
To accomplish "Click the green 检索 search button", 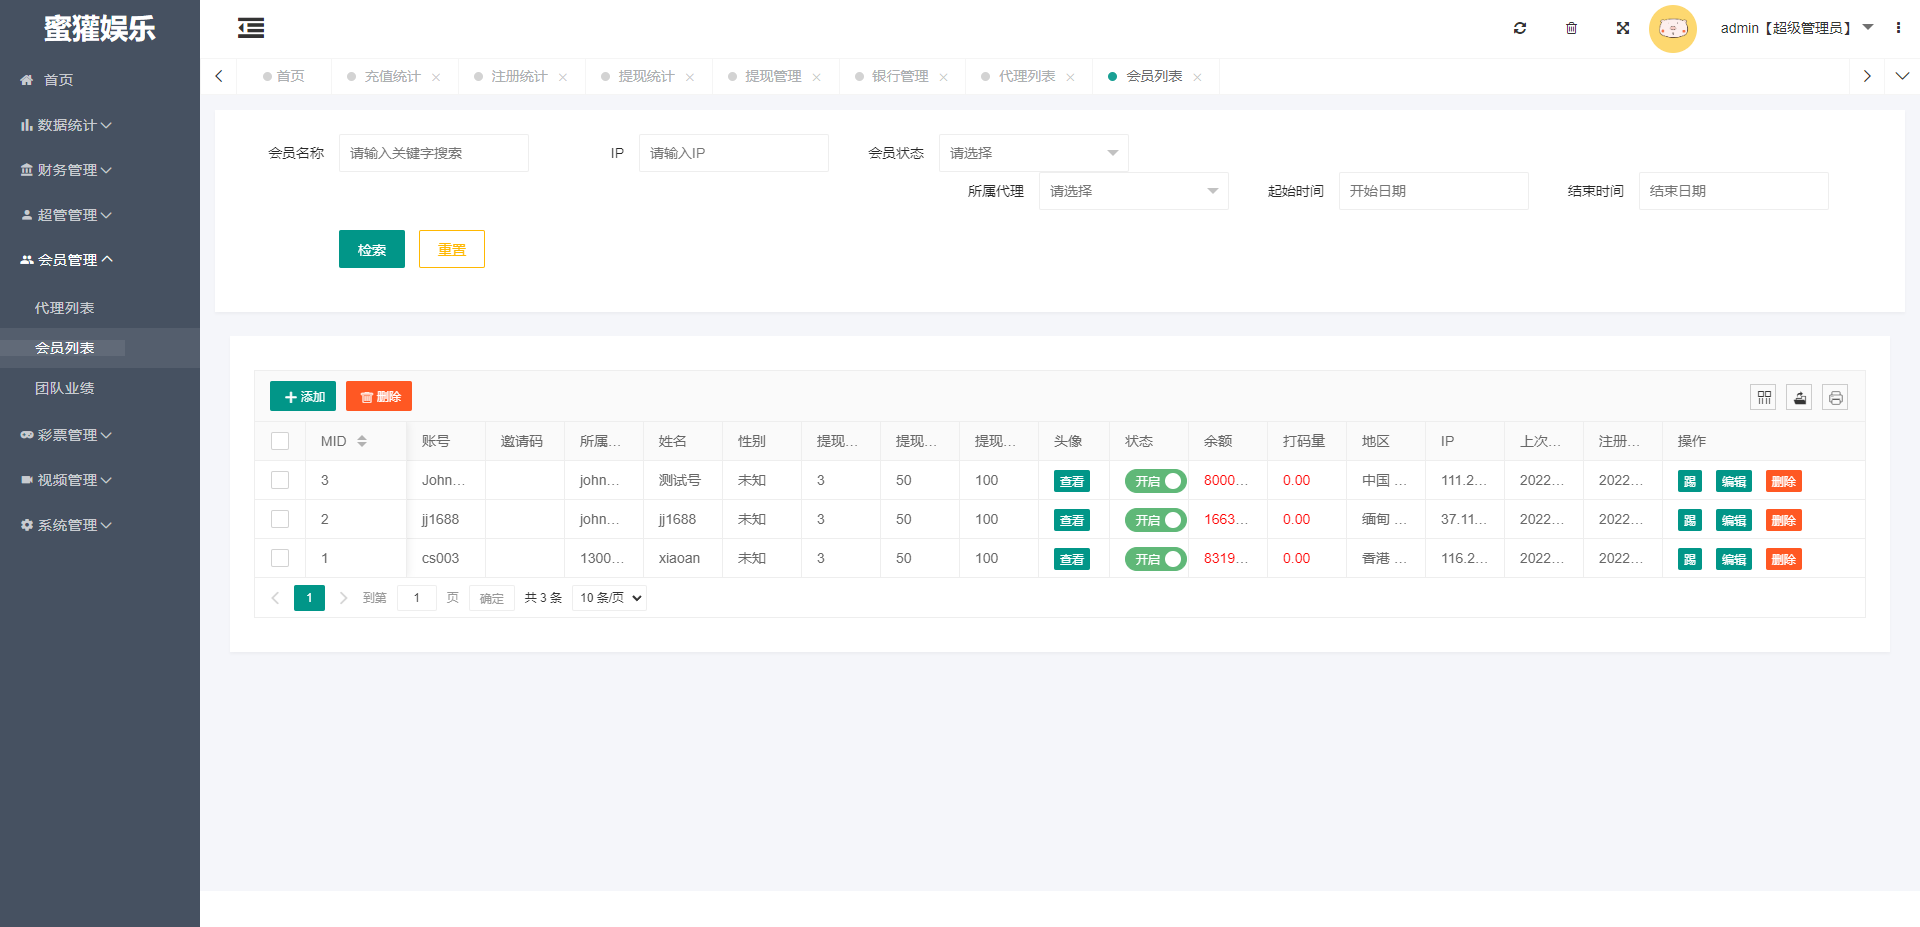I will (371, 248).
